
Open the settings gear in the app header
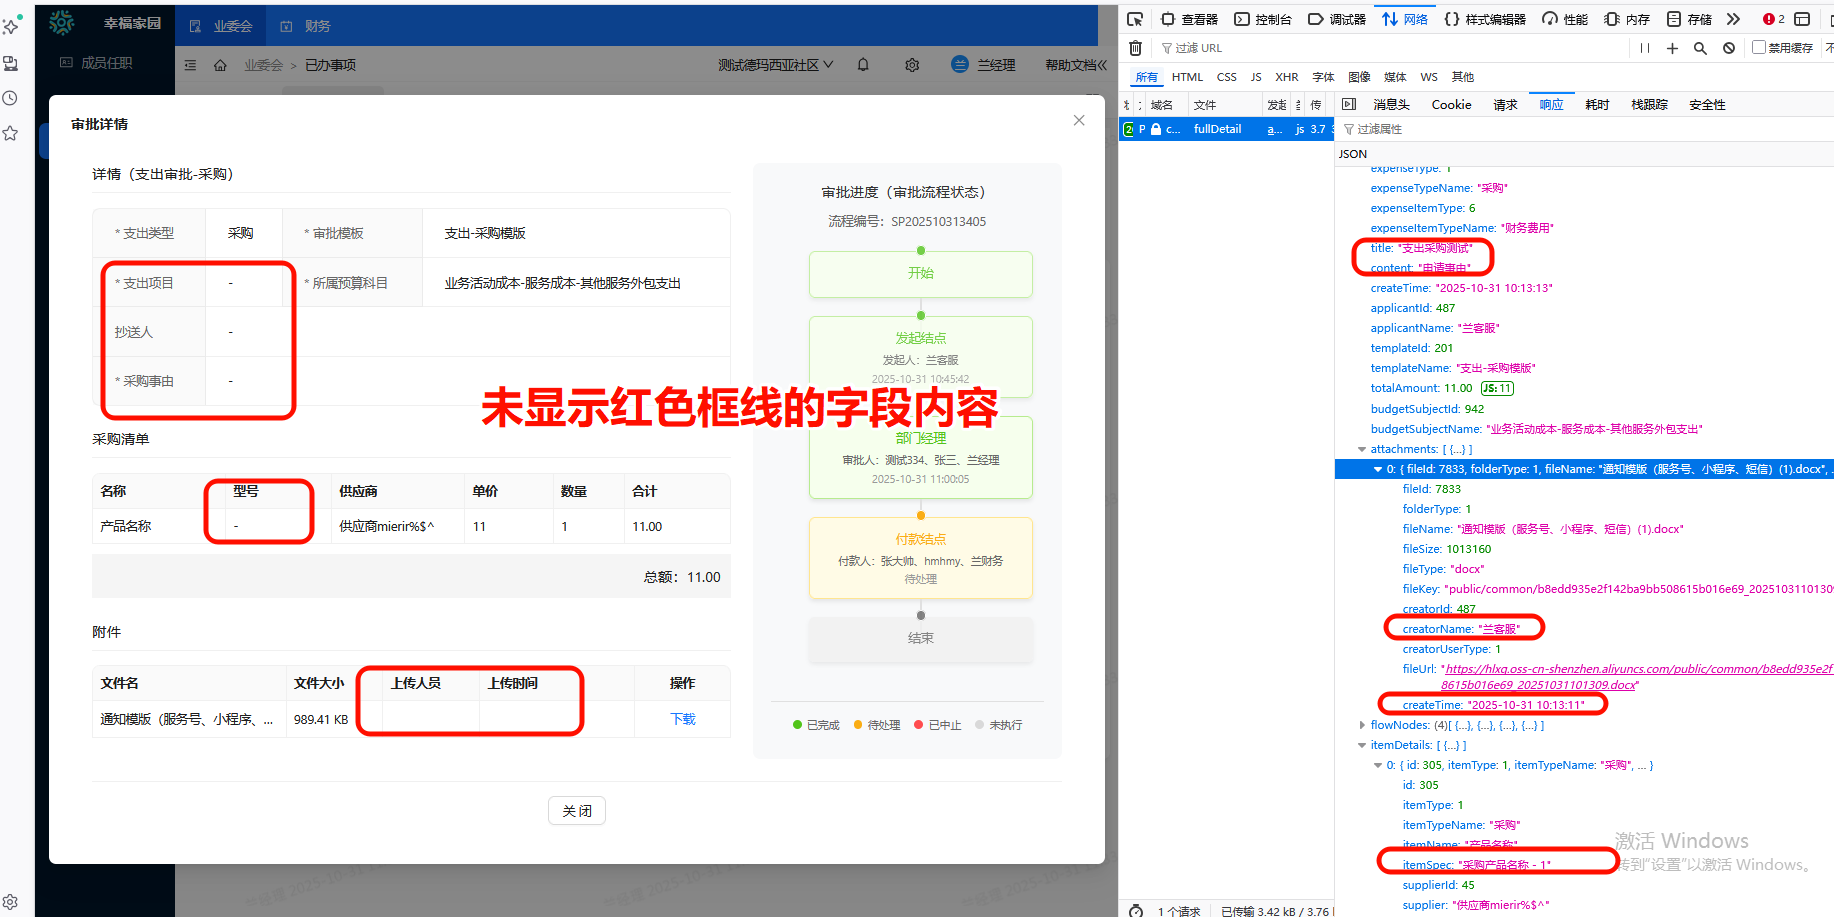(x=912, y=65)
